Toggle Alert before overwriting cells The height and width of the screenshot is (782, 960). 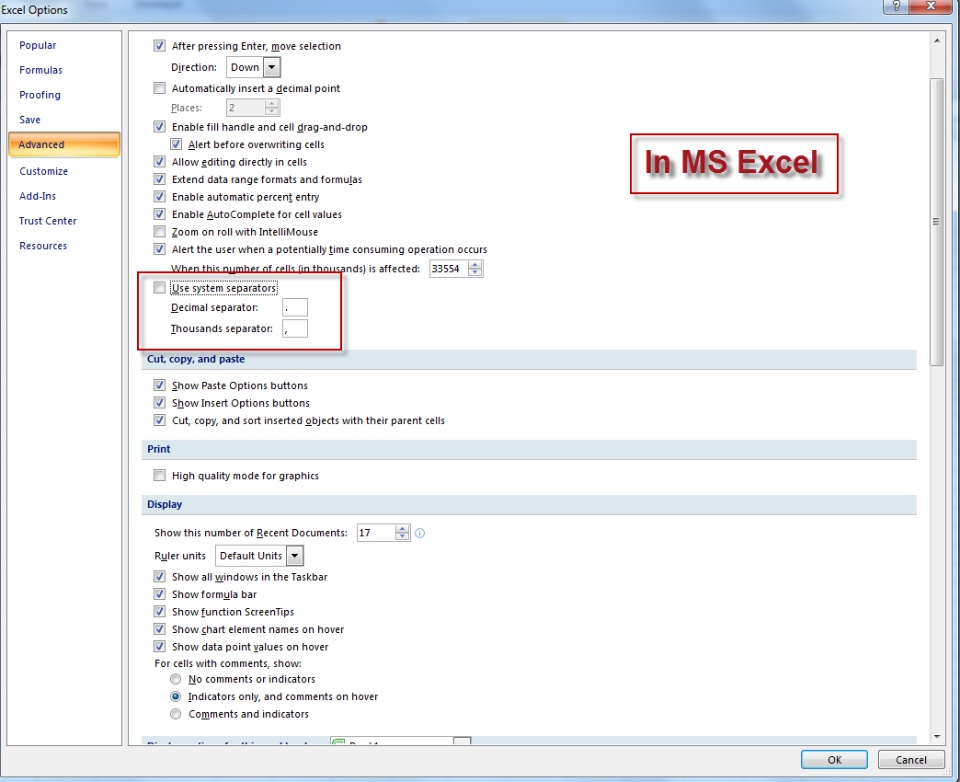pos(176,145)
